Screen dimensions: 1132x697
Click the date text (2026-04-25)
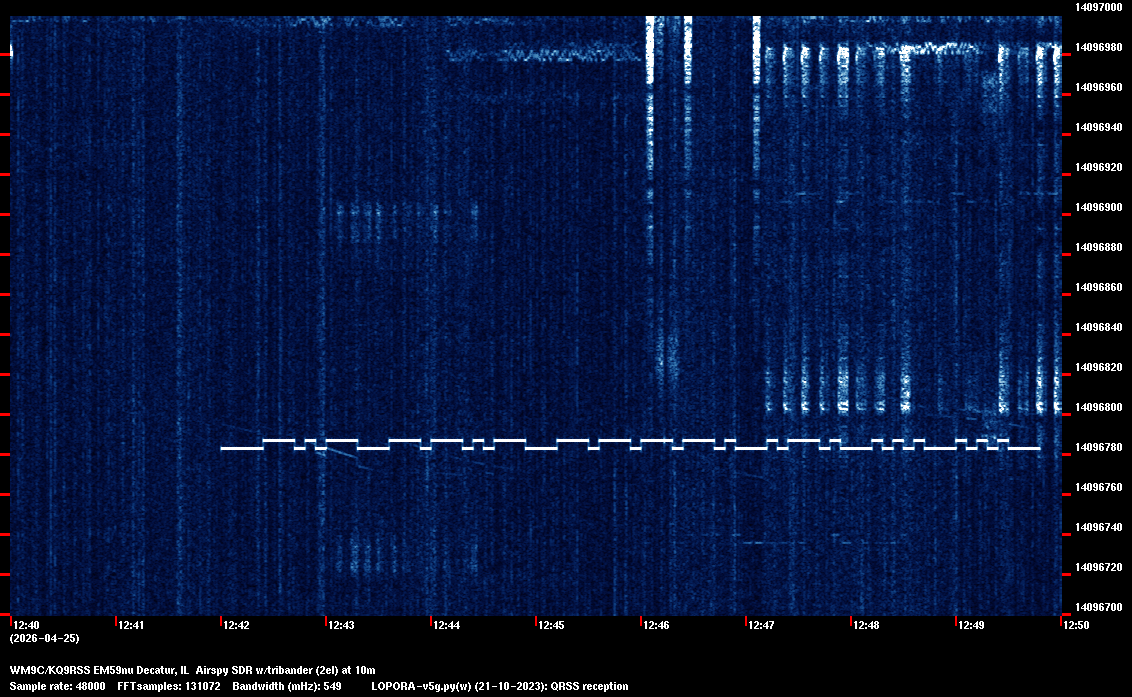[44, 638]
